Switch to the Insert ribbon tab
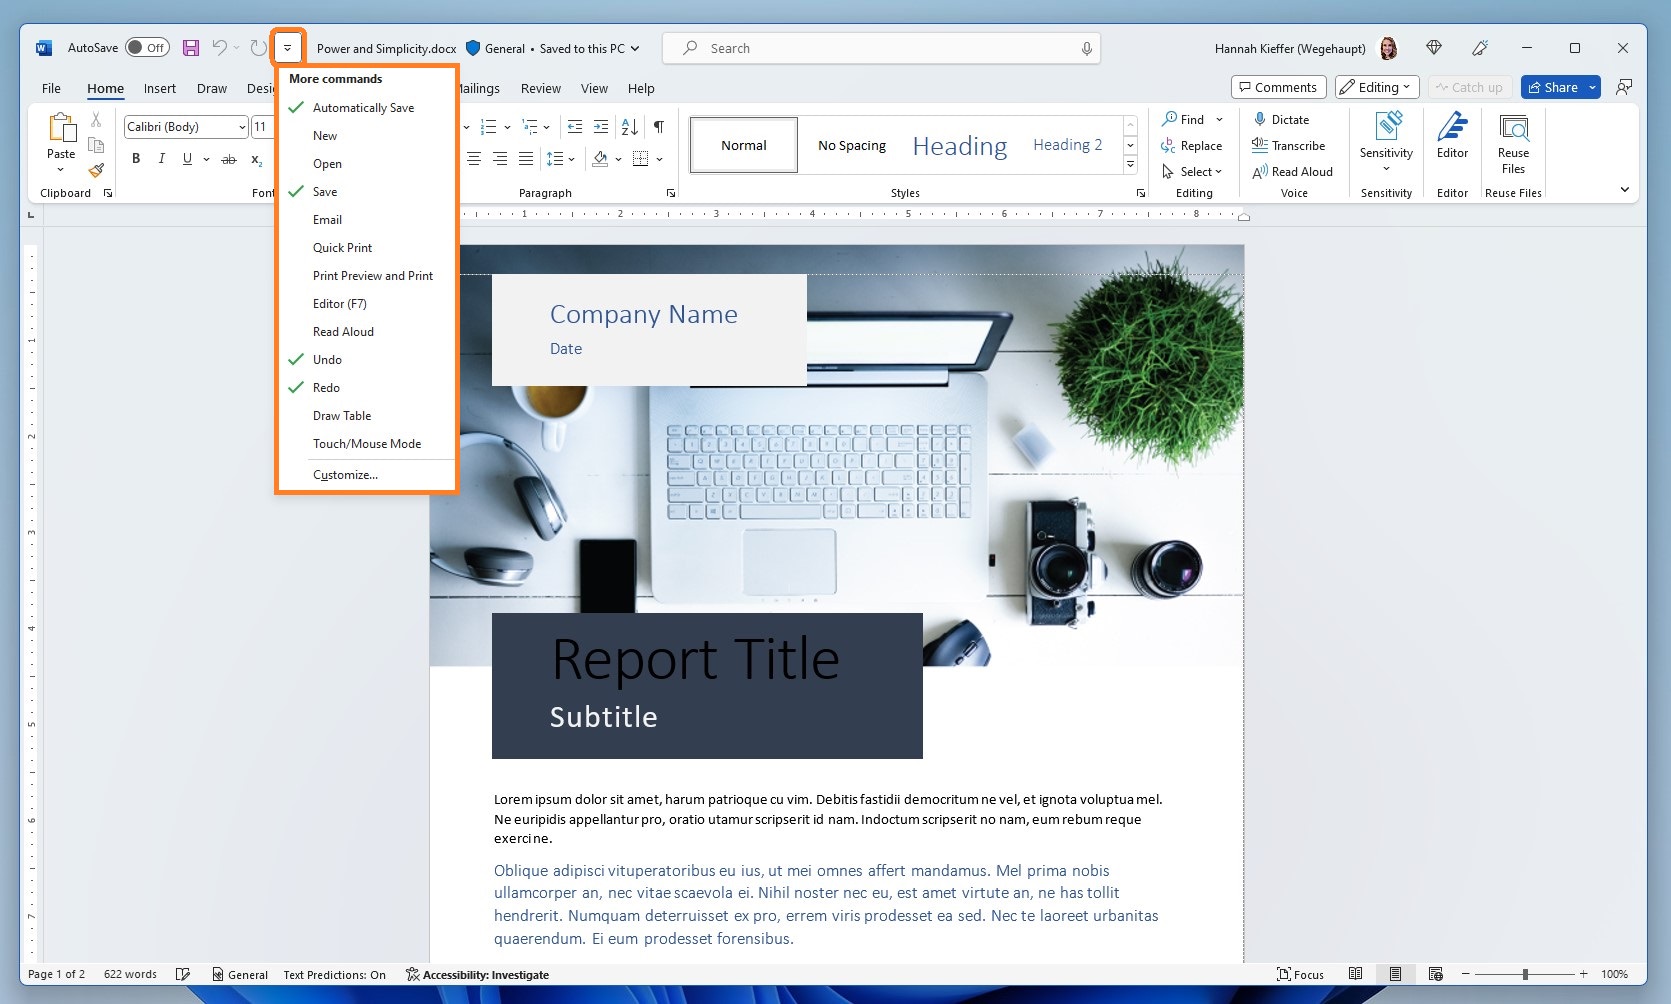 [x=159, y=89]
